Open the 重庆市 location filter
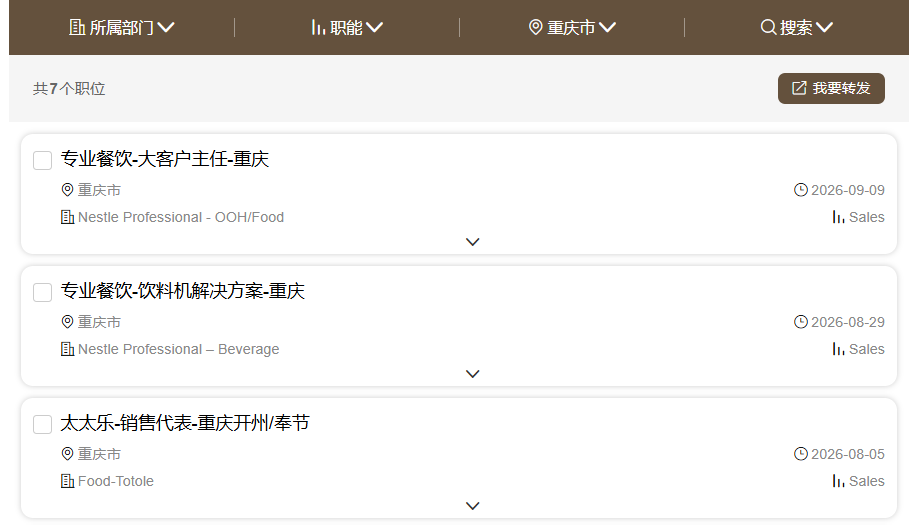This screenshot has height=525, width=909. pyautogui.click(x=572, y=27)
